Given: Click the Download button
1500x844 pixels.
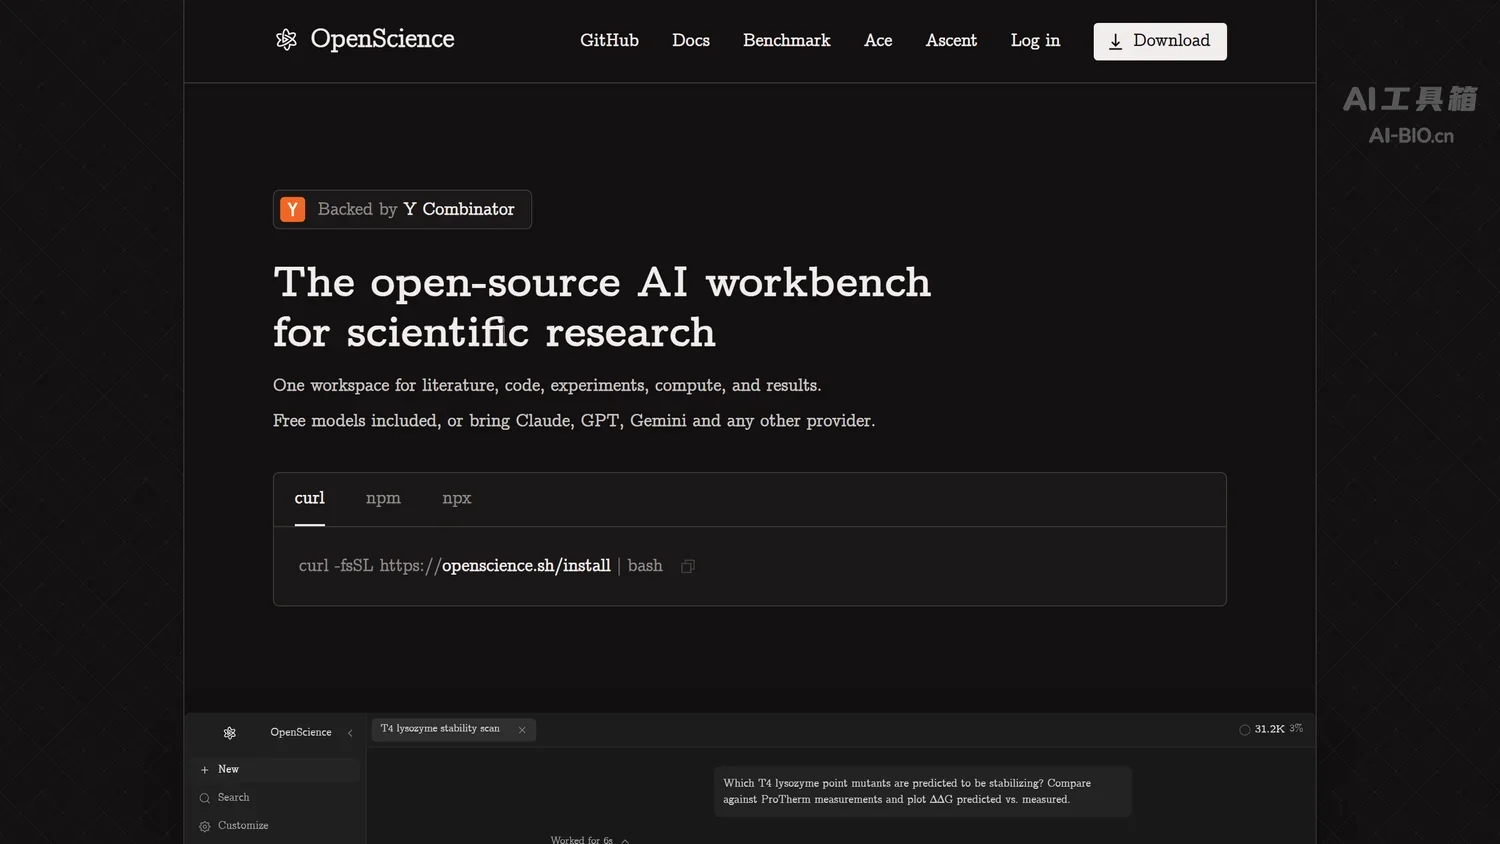Looking at the screenshot, I should coord(1160,41).
